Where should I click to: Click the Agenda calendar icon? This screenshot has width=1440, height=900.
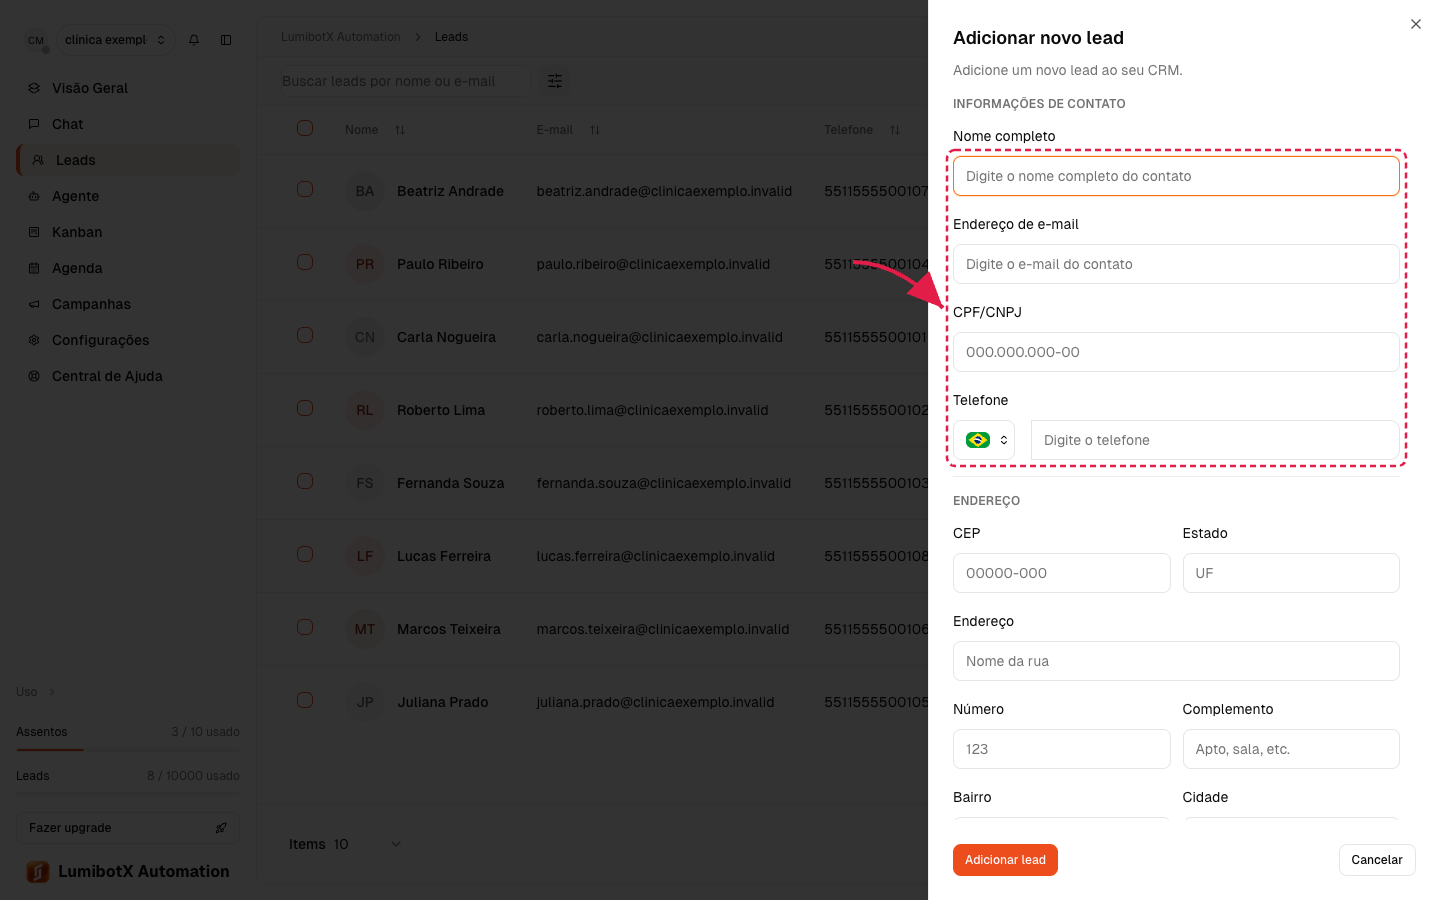pyautogui.click(x=34, y=268)
